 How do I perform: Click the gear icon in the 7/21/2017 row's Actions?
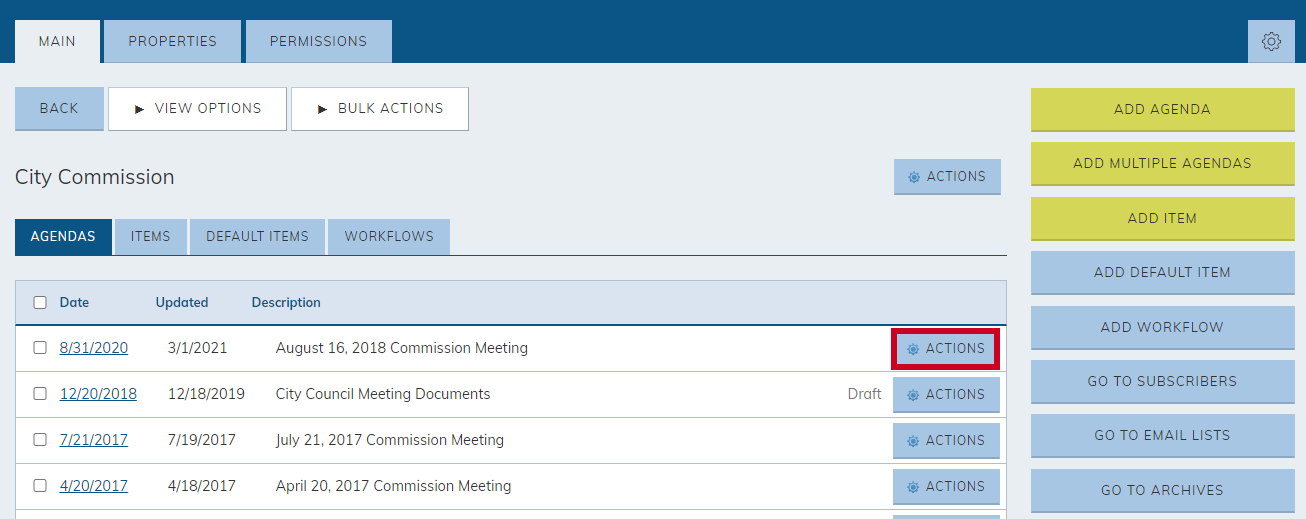point(913,441)
